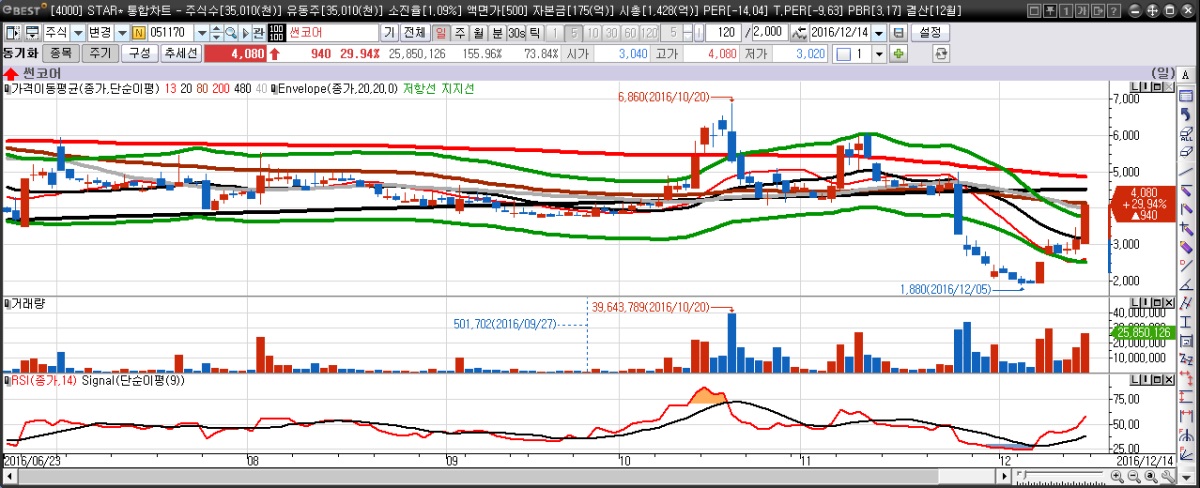Click the magnifier stock search icon
The height and width of the screenshot is (488, 1200).
tap(230, 32)
